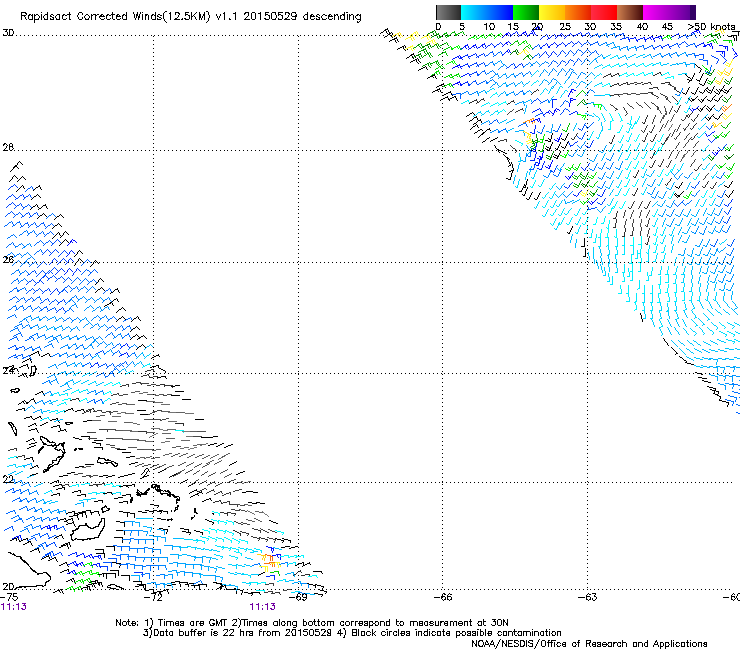Click the 'NOAA/NESDIS/Office of Research and Applications' credit
This screenshot has height=650, width=740.
pos(589,644)
